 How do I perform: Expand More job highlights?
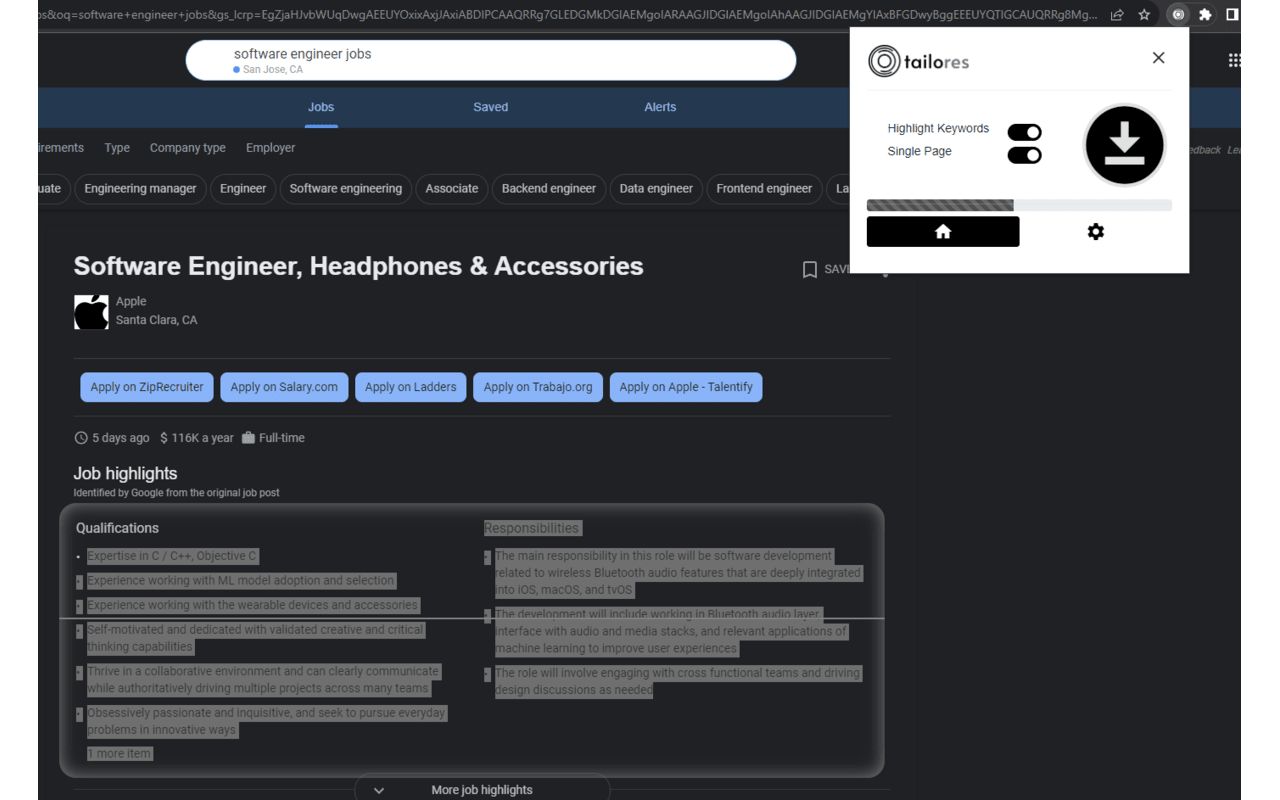tap(482, 789)
